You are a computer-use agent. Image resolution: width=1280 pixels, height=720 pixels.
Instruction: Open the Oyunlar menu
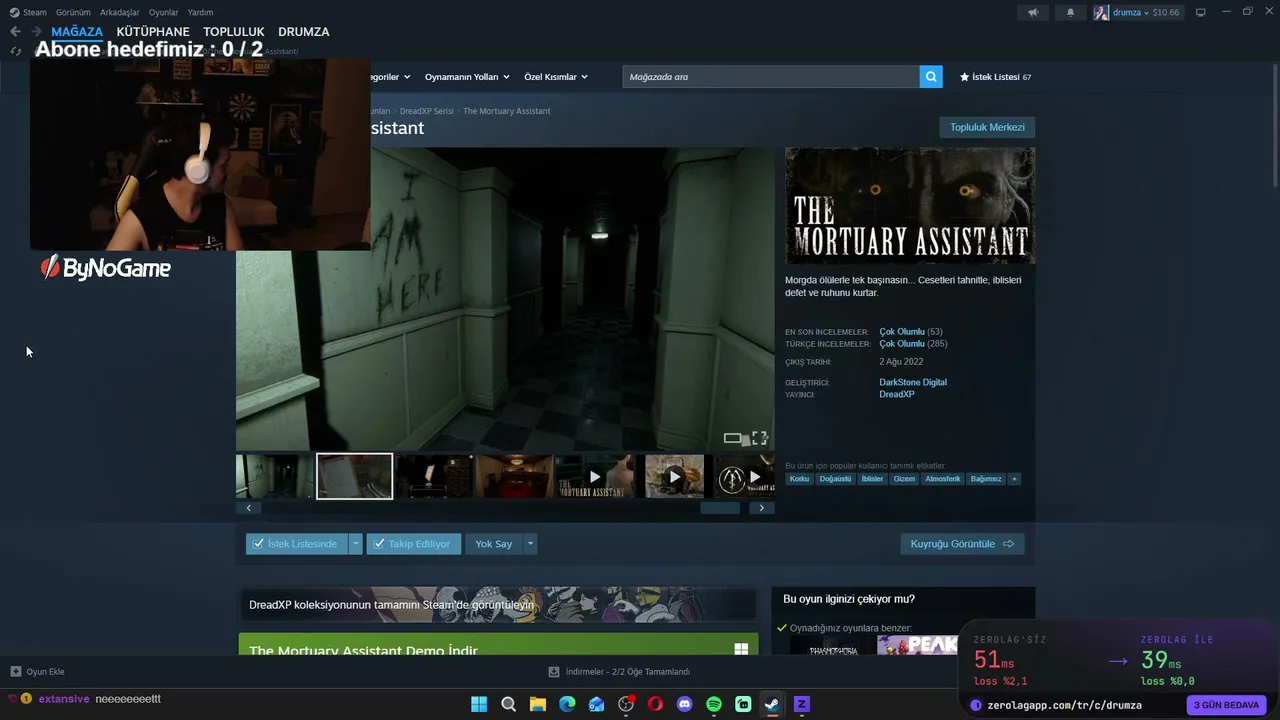(x=164, y=13)
